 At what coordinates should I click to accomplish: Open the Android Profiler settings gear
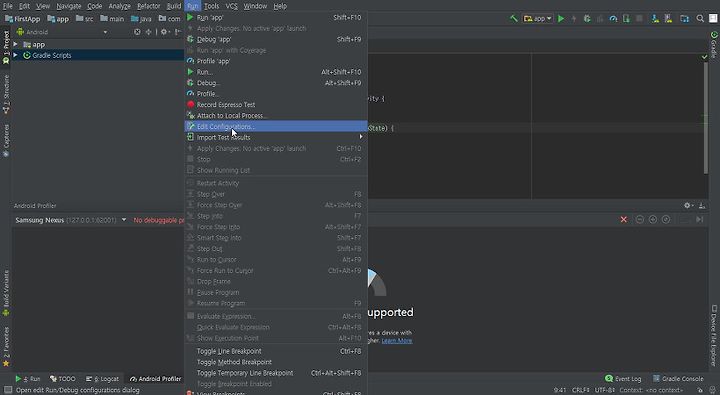click(x=688, y=206)
